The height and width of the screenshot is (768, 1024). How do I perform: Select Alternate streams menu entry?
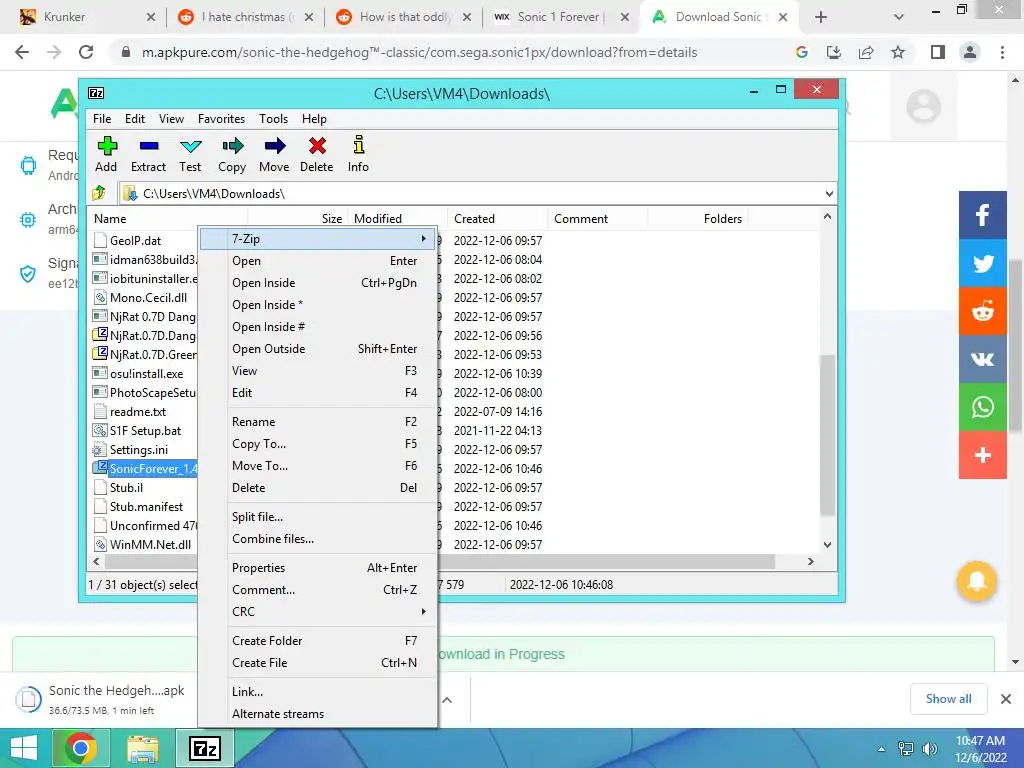318,714
